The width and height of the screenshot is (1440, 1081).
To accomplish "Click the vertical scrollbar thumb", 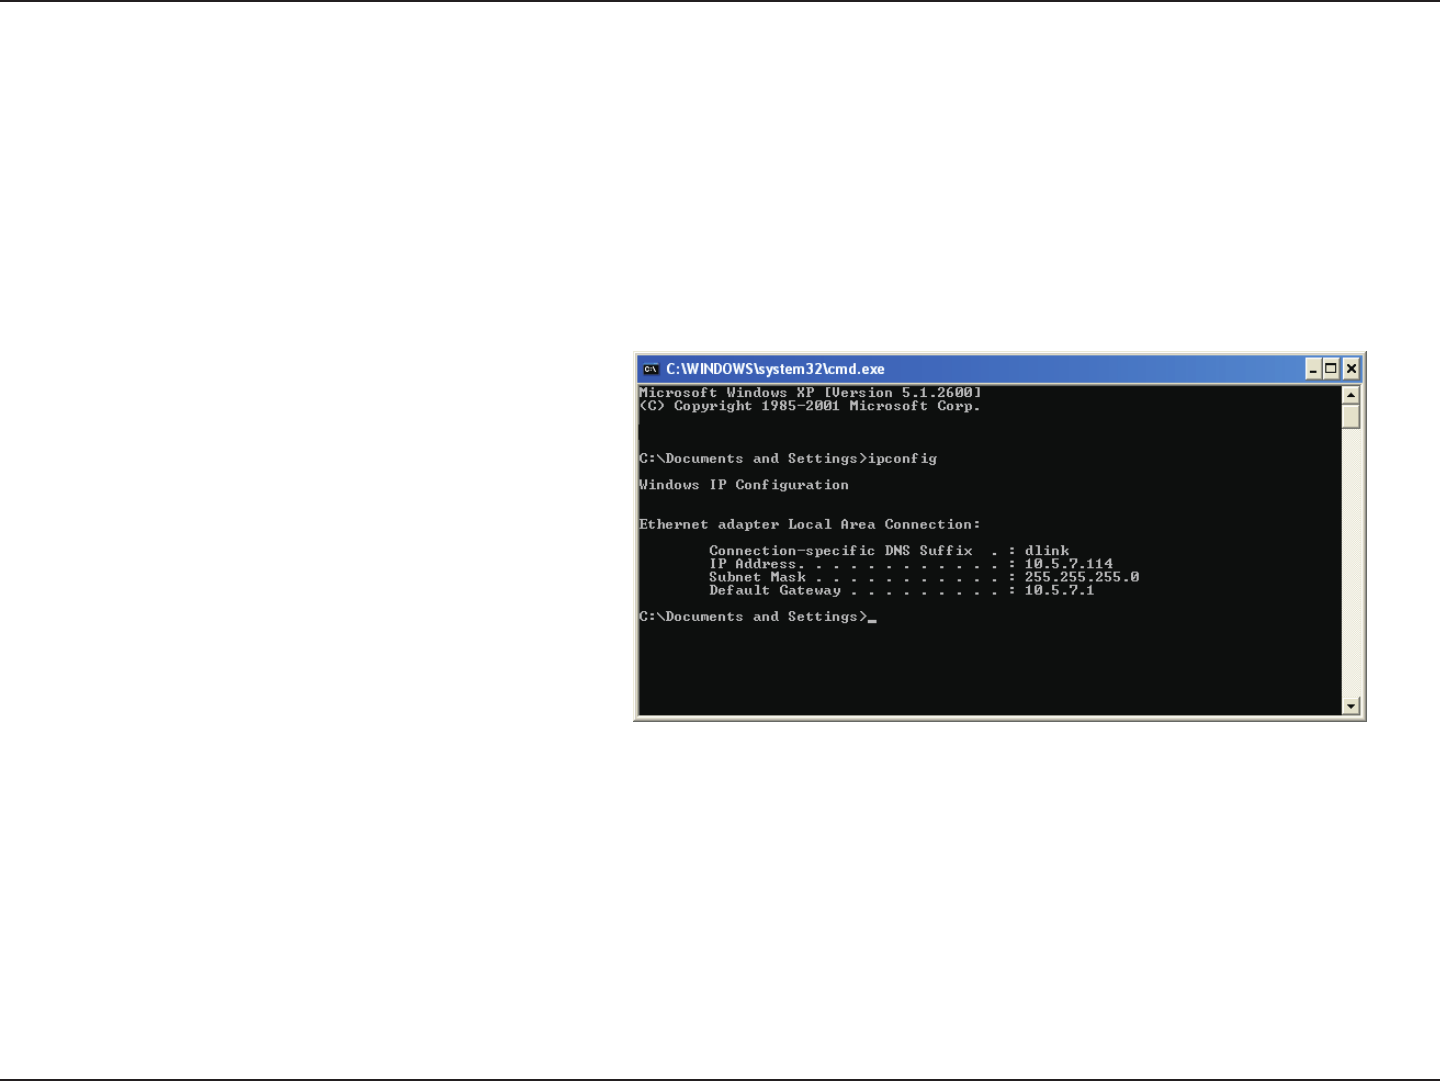I will click(x=1351, y=417).
